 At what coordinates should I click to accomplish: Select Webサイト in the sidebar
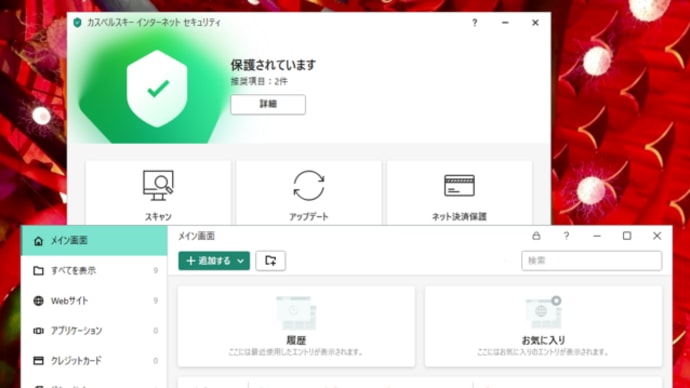94,301
